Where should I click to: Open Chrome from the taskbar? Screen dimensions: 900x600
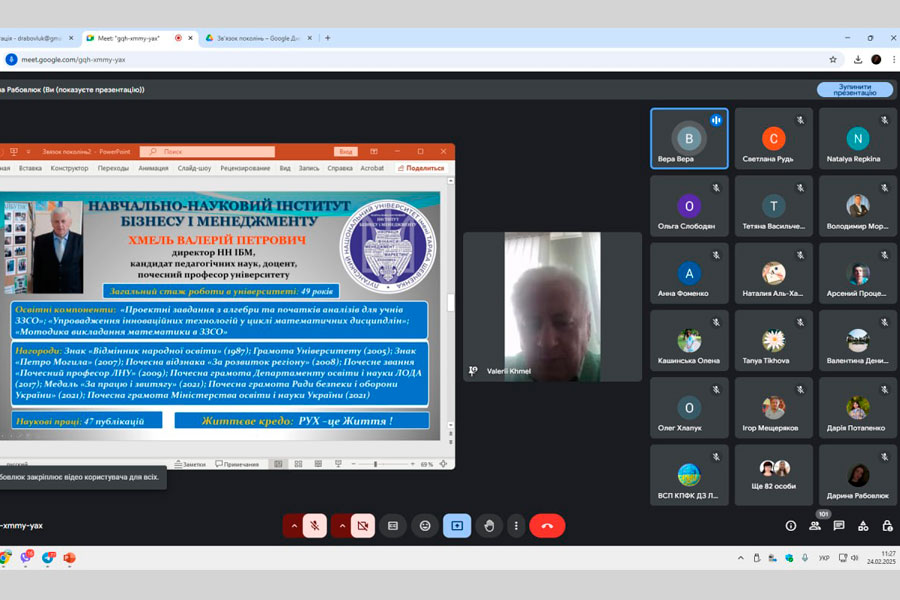tap(5, 558)
